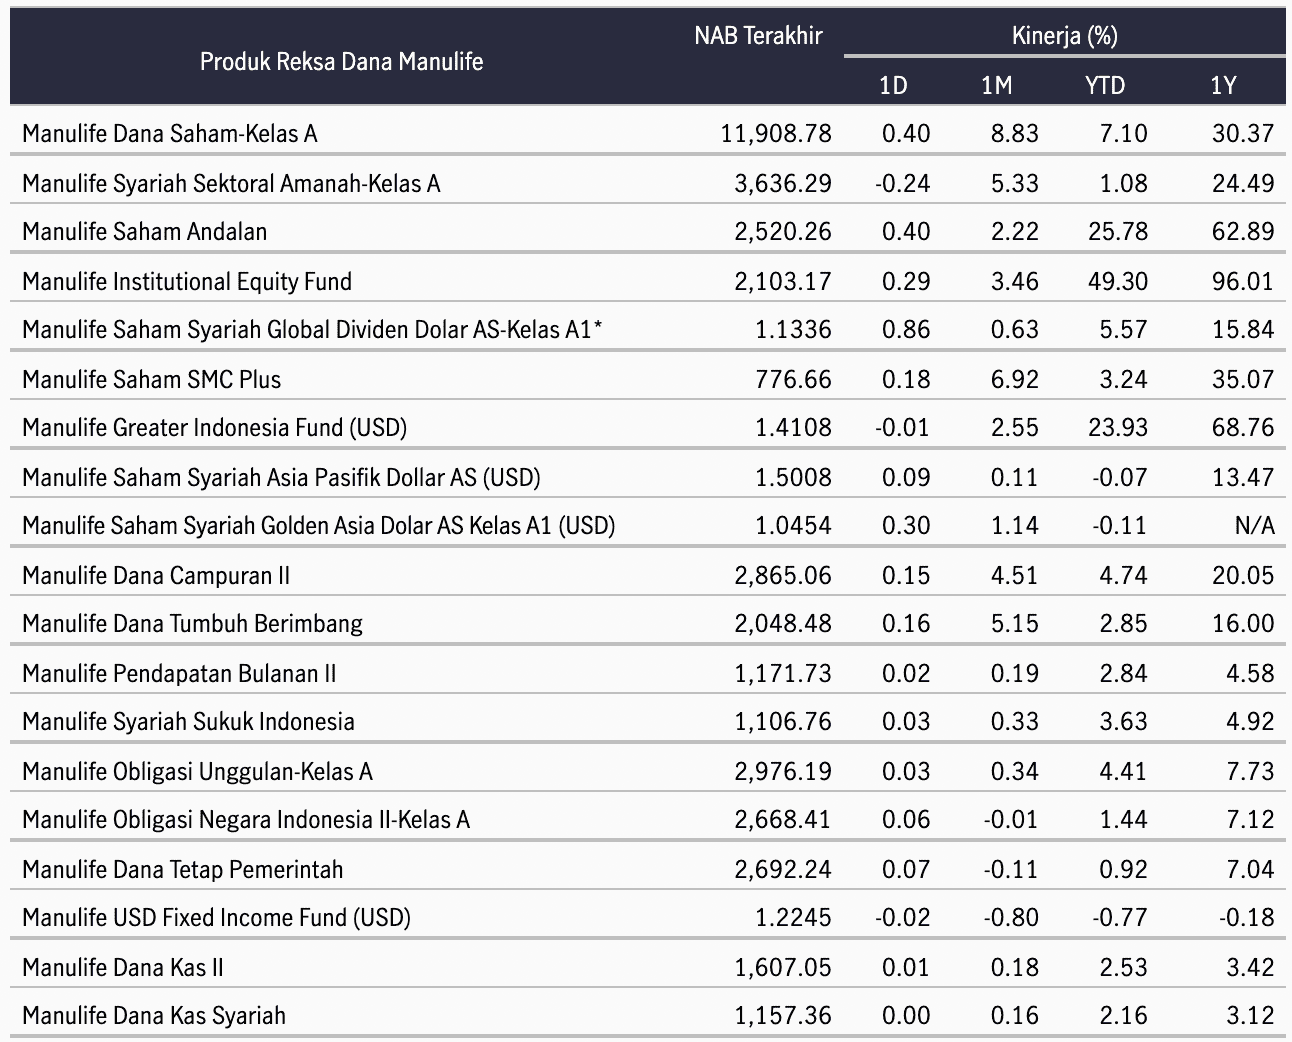This screenshot has width=1292, height=1042.
Task: Click the N/A value for Golden Asia
Action: coord(1254,526)
